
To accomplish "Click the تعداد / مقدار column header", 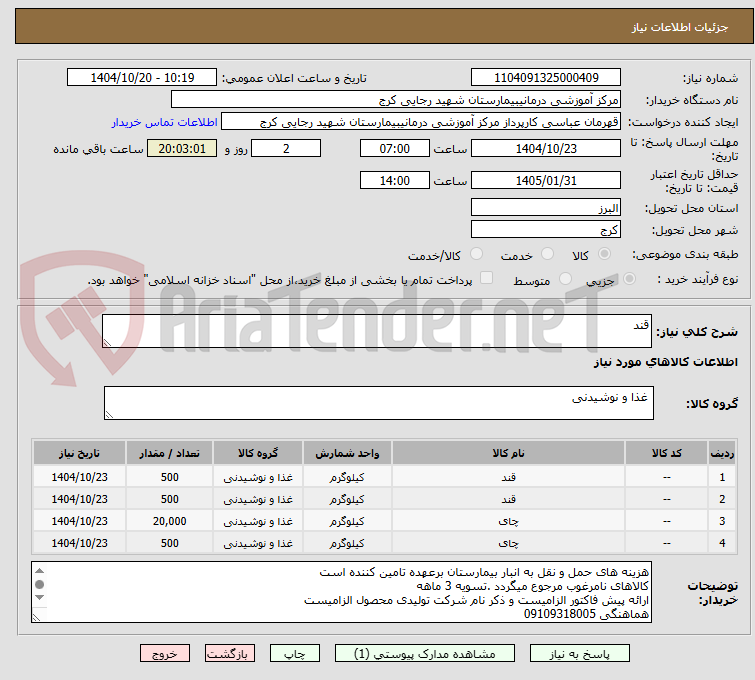I will (x=169, y=453).
